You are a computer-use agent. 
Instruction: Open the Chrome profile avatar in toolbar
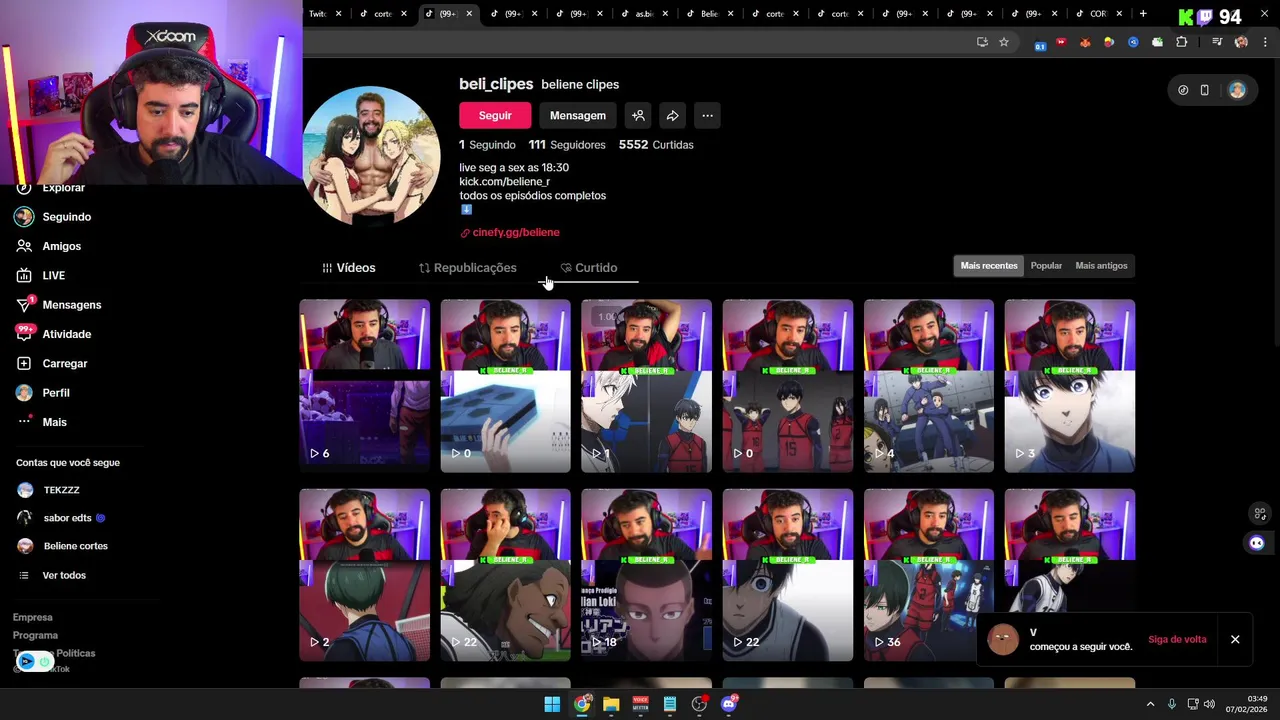1241,42
